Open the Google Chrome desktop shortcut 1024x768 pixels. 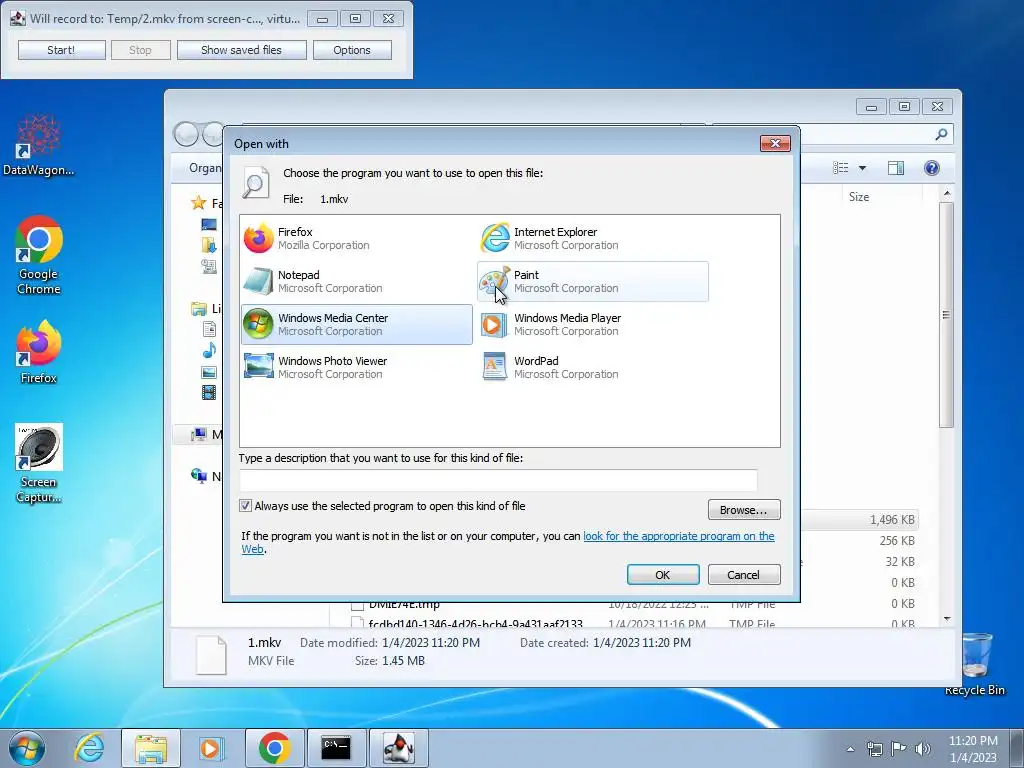[39, 255]
